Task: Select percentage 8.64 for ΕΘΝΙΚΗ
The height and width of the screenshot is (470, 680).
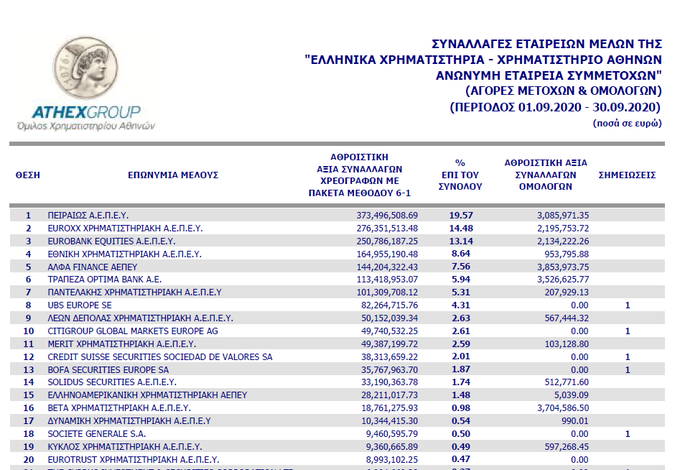Action: 461,254
